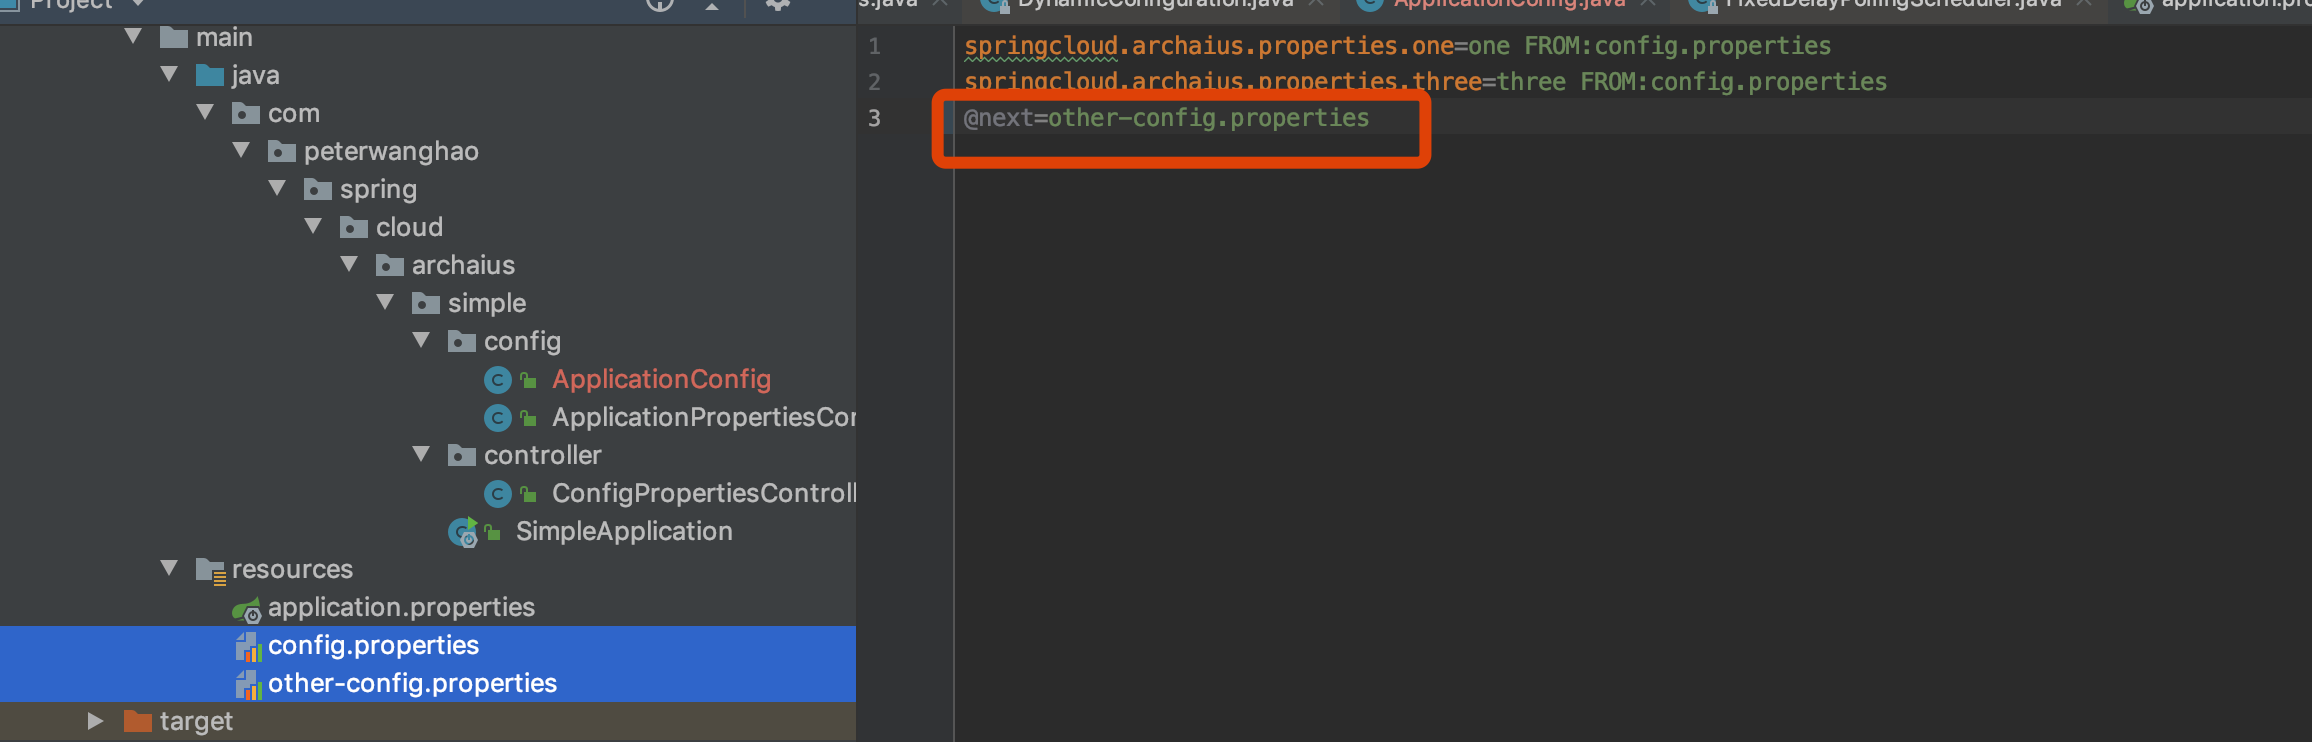Switch to the FixedDelayPollingScheduler.java tab
This screenshot has height=742, width=2312.
coord(1892,5)
